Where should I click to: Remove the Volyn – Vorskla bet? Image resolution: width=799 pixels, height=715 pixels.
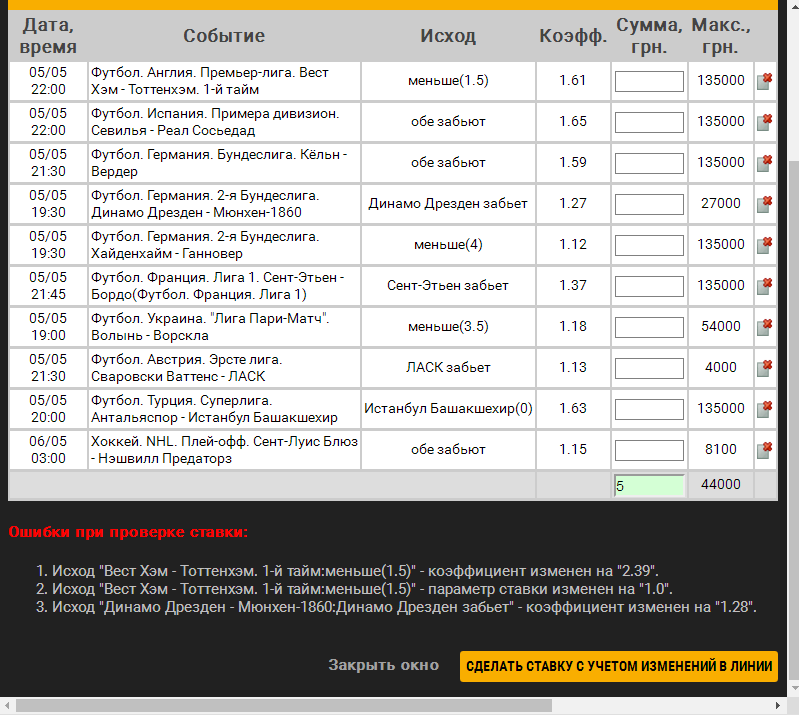pos(764,327)
